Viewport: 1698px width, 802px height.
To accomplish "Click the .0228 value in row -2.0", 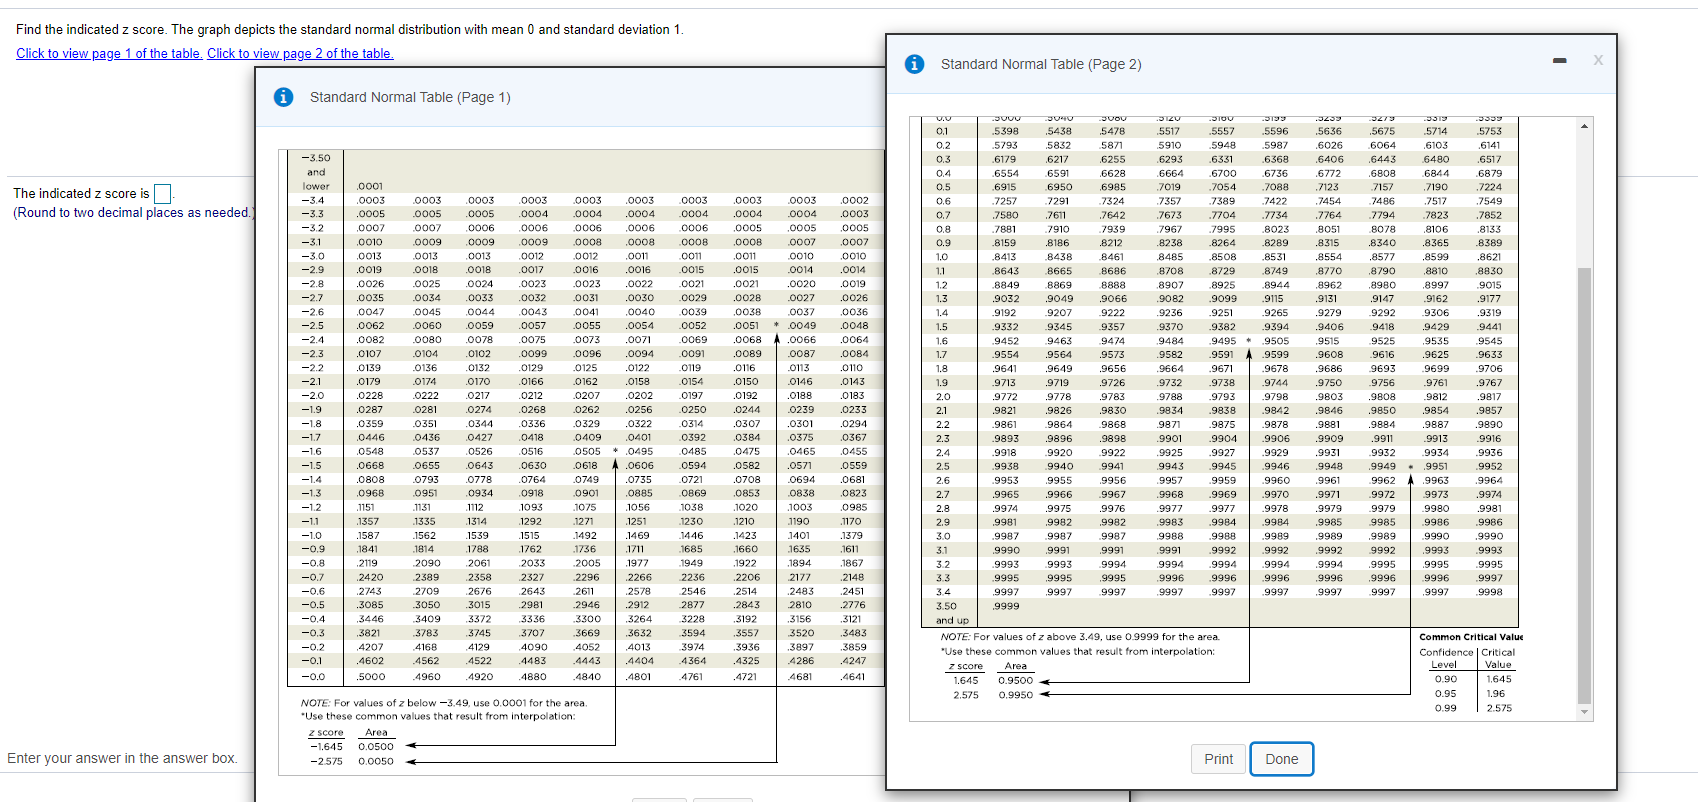I will click(370, 395).
